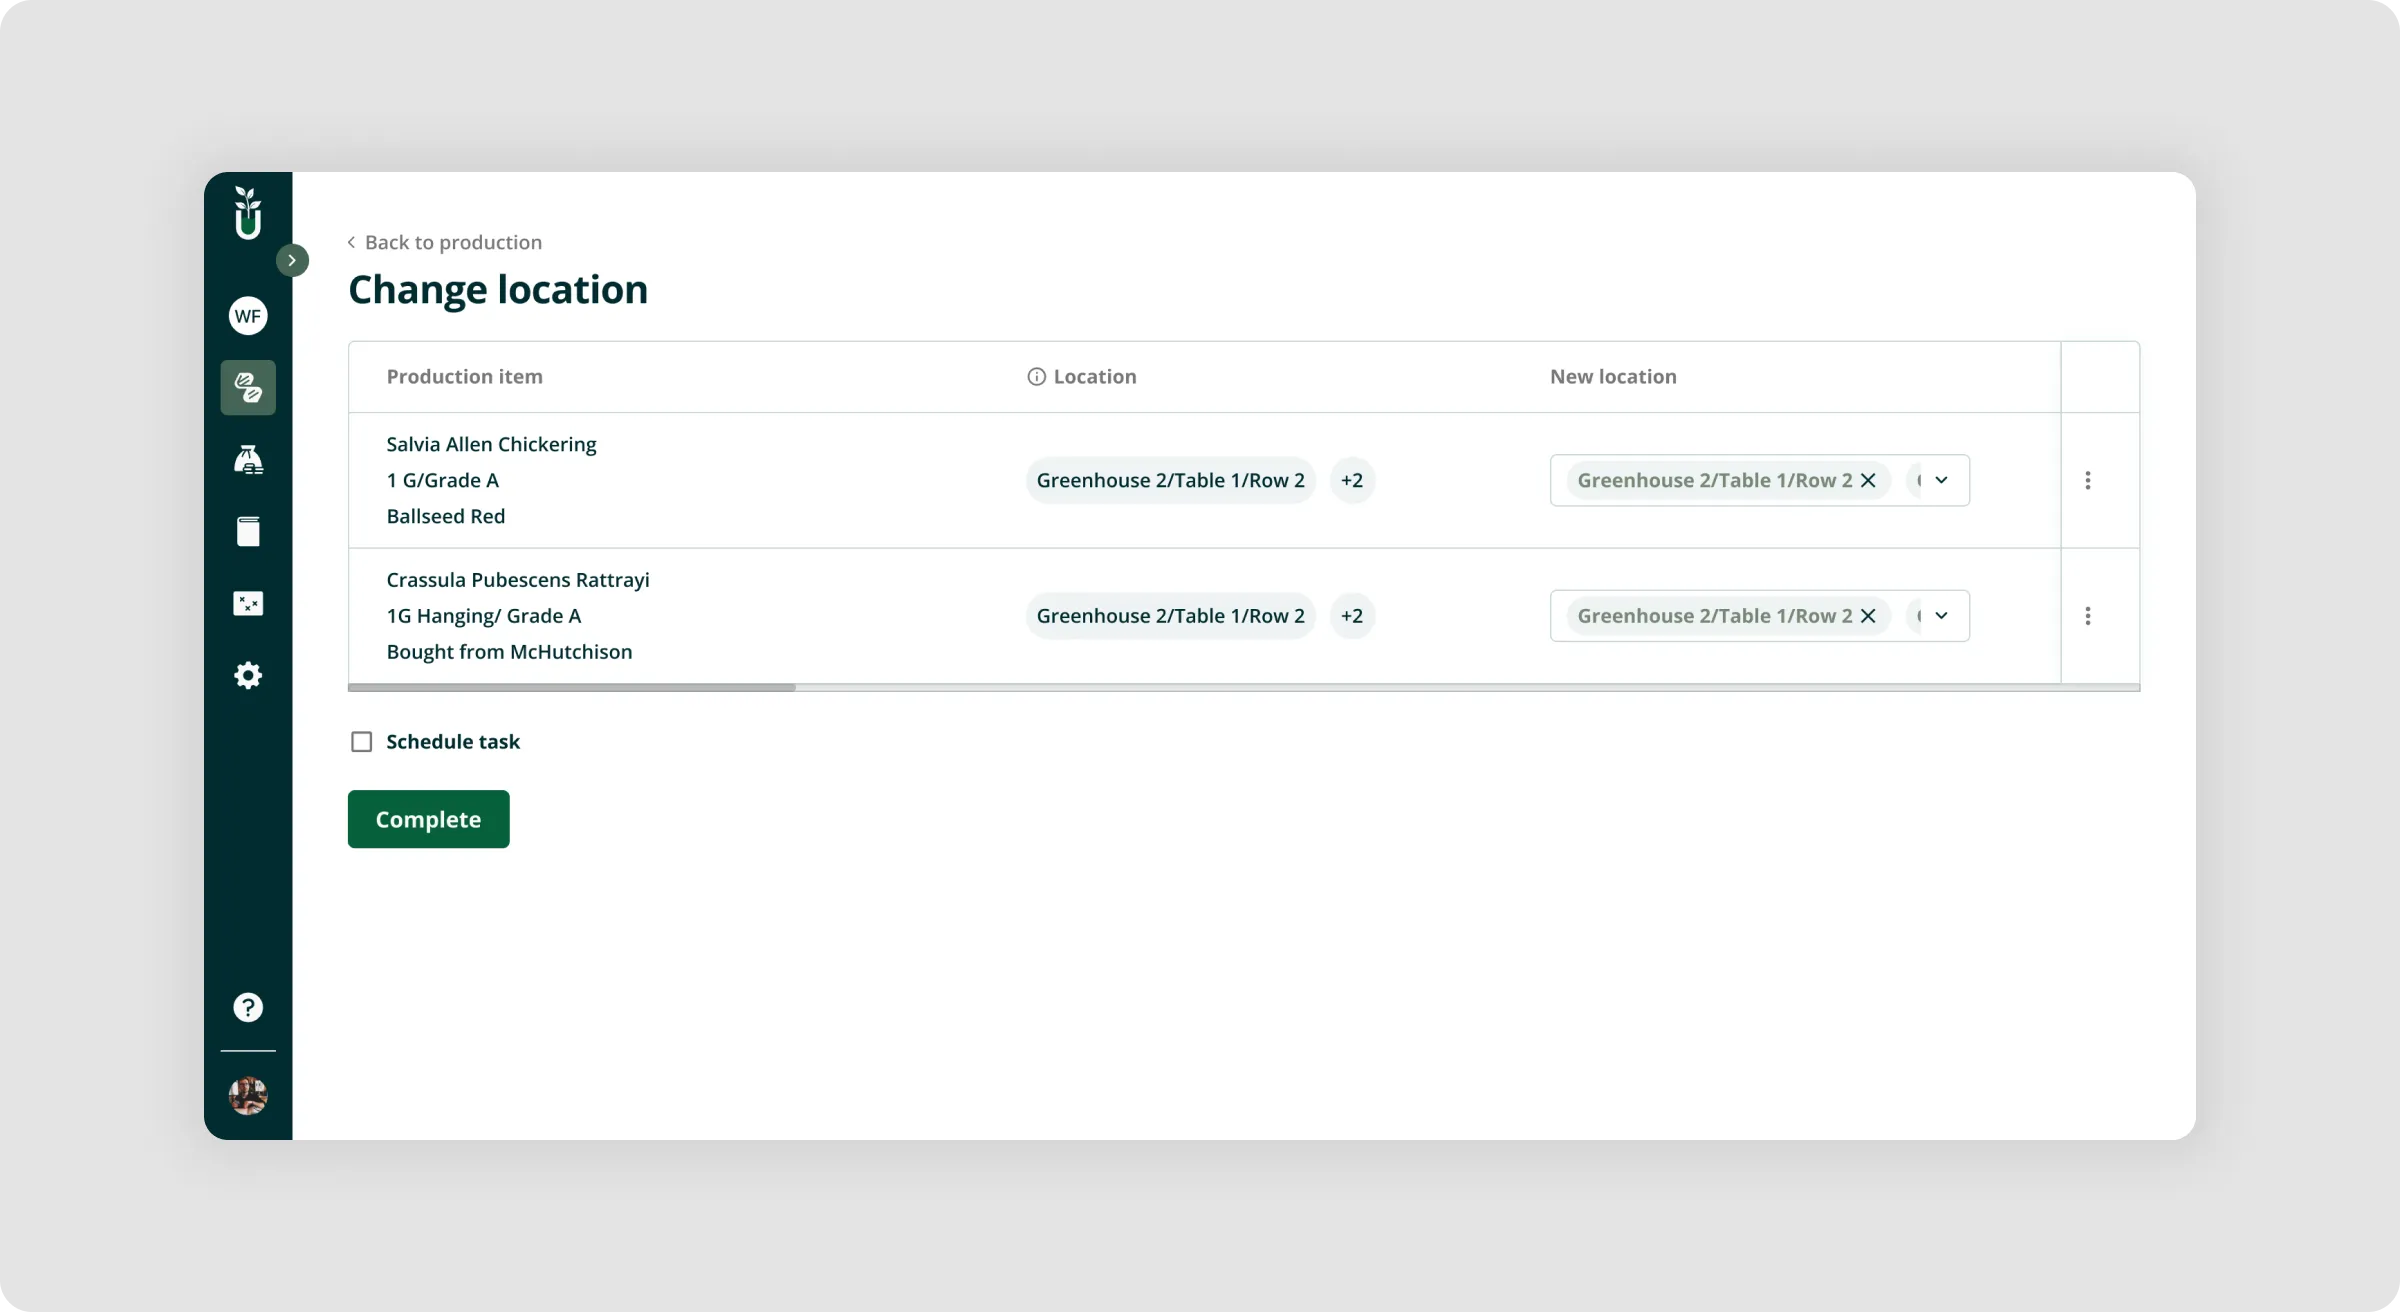Open the catalog book icon in sidebar
The height and width of the screenshot is (1312, 2400).
point(248,531)
